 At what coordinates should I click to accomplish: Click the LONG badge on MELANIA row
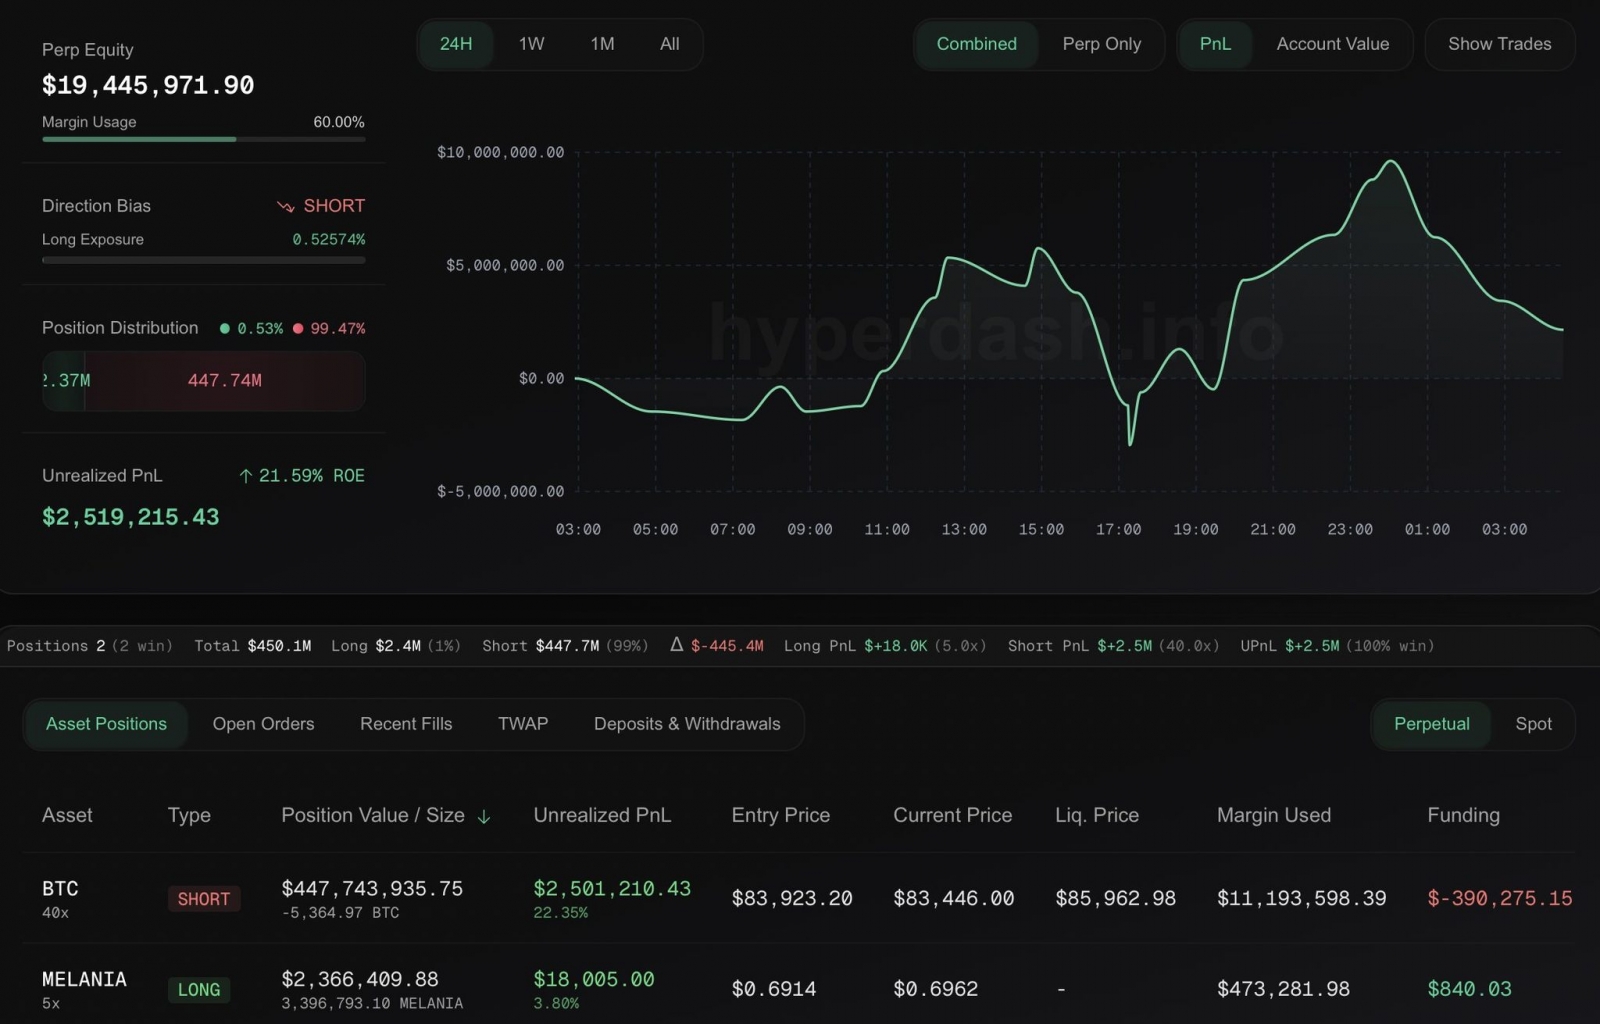tap(198, 990)
